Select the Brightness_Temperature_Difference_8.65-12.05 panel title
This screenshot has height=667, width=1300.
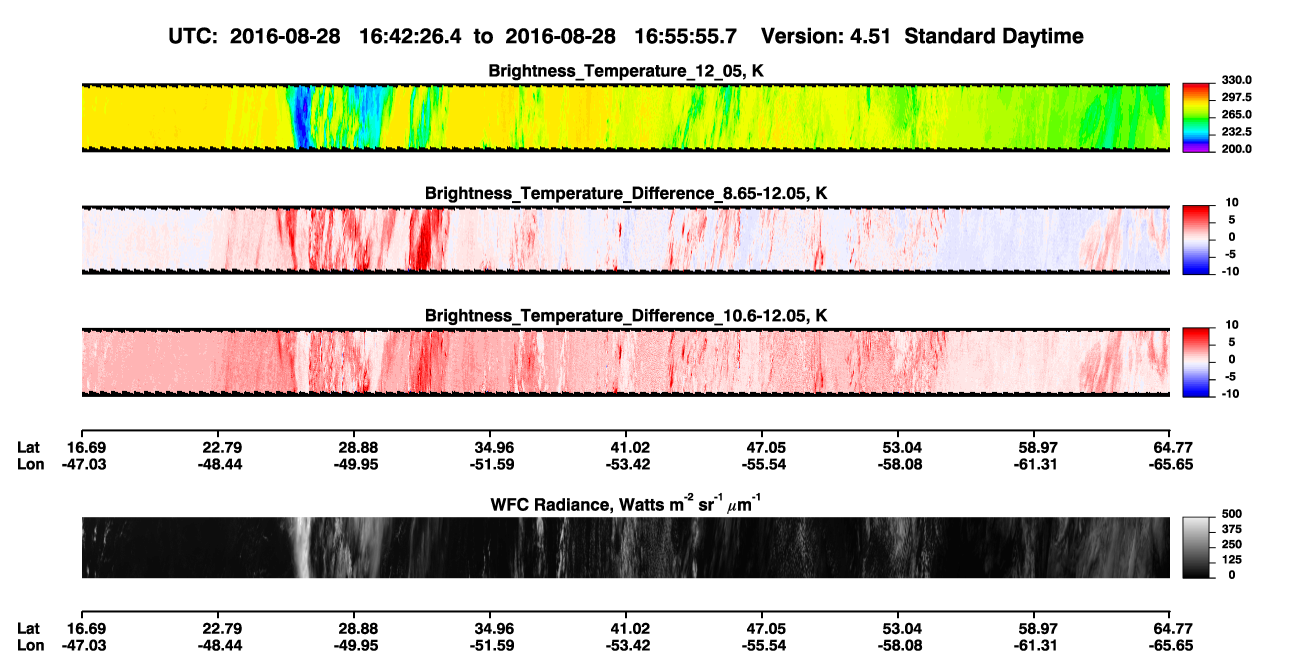click(x=626, y=193)
